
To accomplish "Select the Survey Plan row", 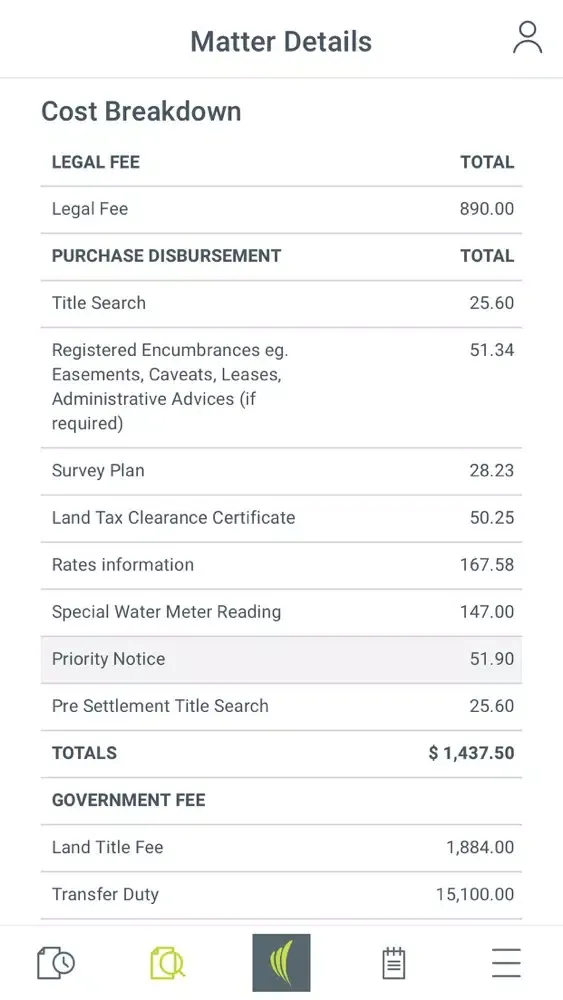I will point(281,471).
